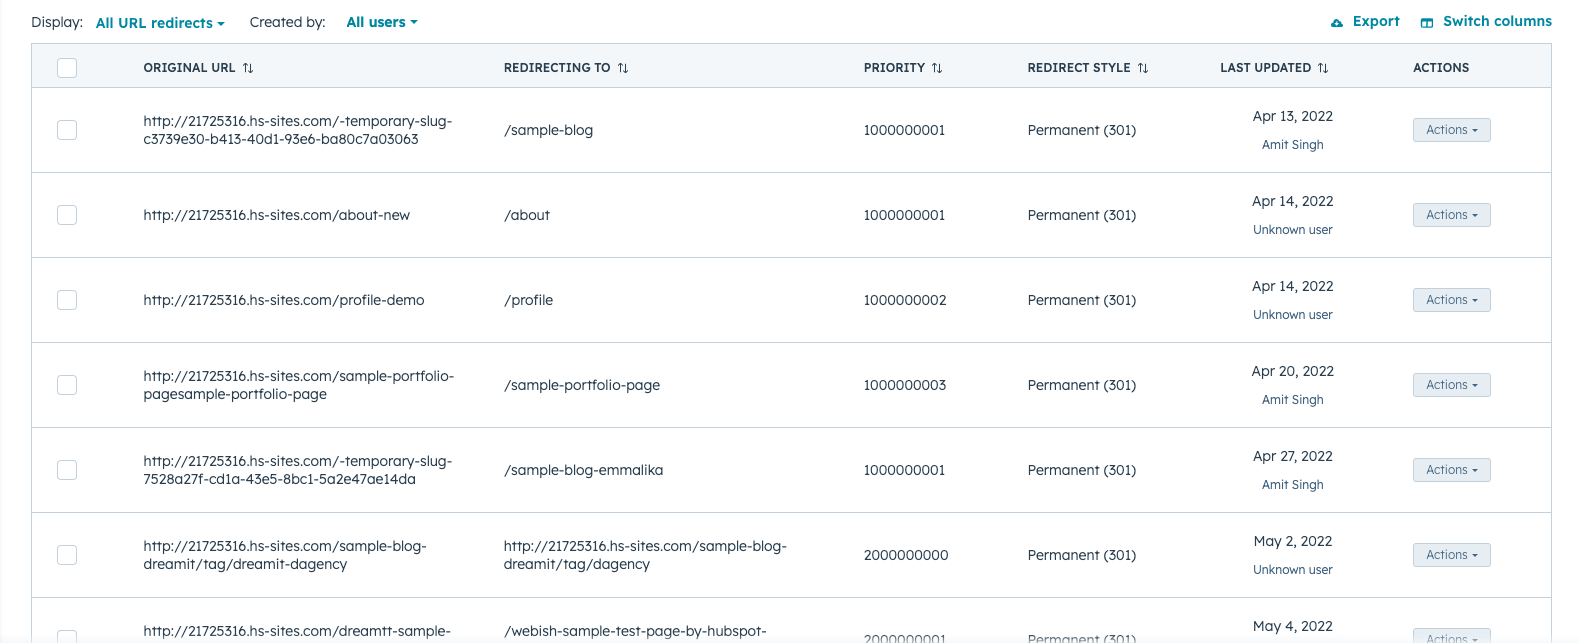
Task: Click the dreamit/tag/dagency redirect target URL
Action: pos(645,555)
